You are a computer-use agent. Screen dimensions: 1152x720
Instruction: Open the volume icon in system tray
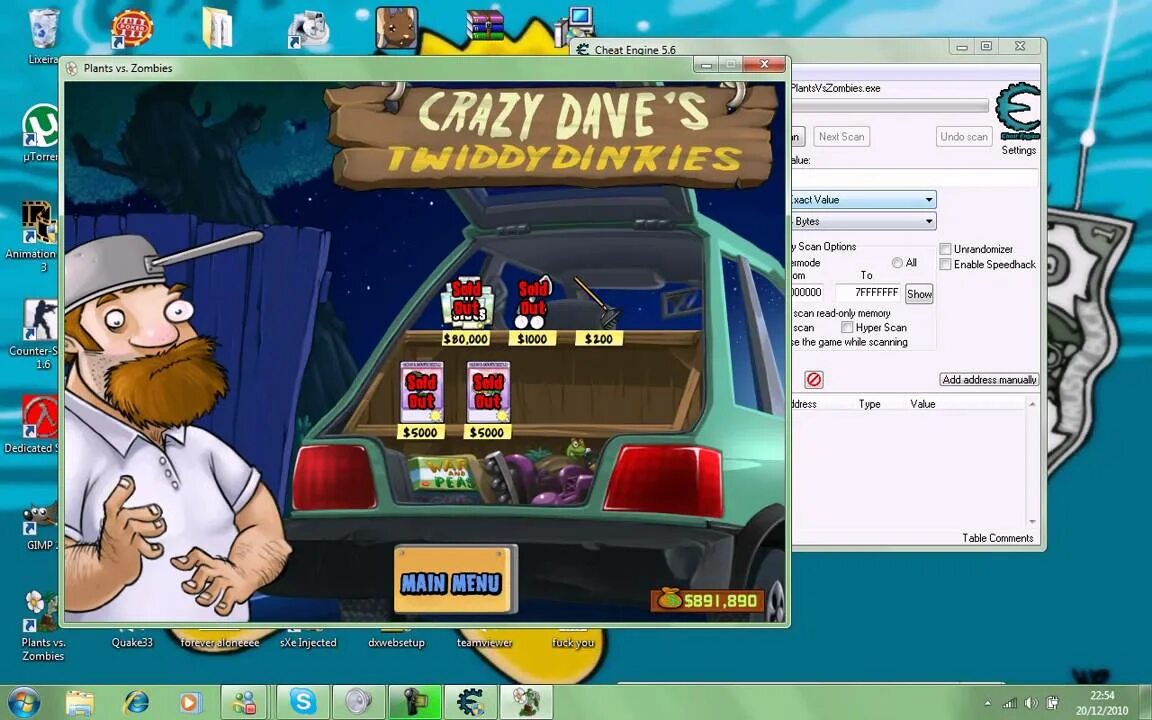click(x=1032, y=703)
